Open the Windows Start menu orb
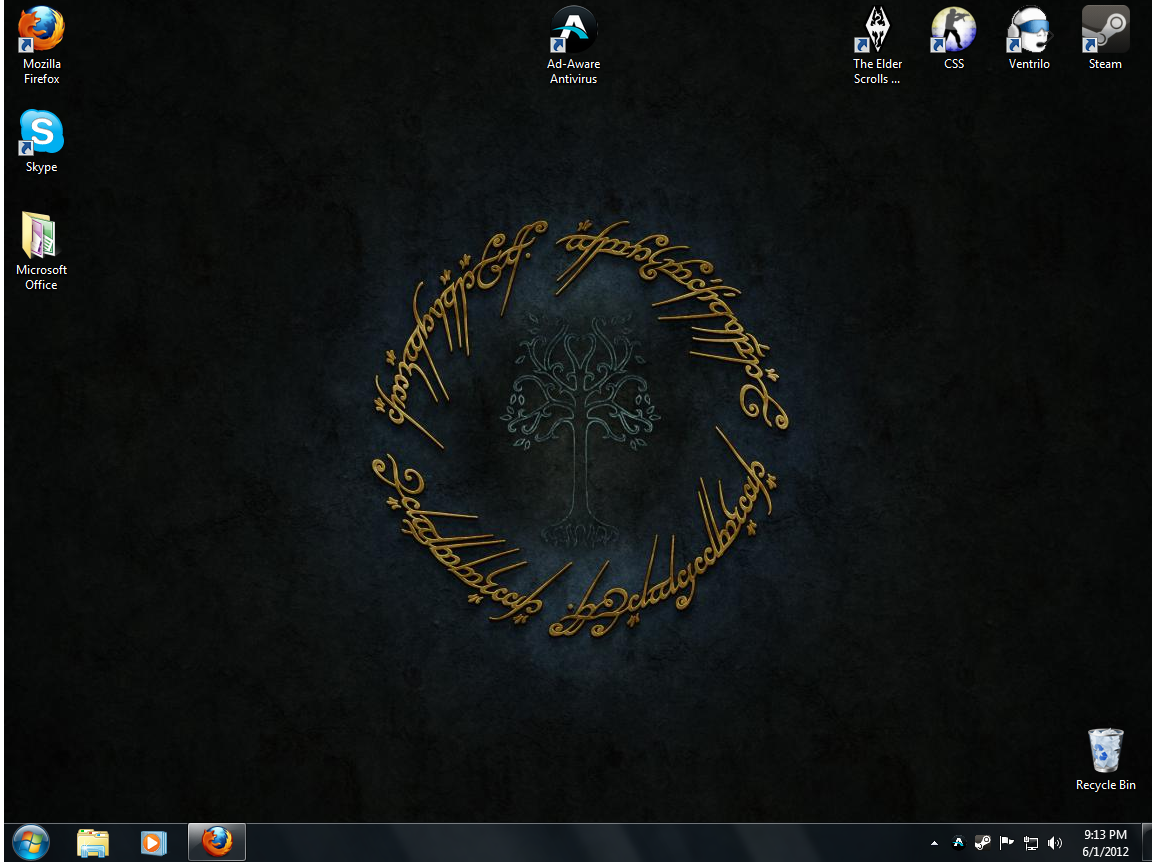This screenshot has width=1152, height=864. (31, 842)
